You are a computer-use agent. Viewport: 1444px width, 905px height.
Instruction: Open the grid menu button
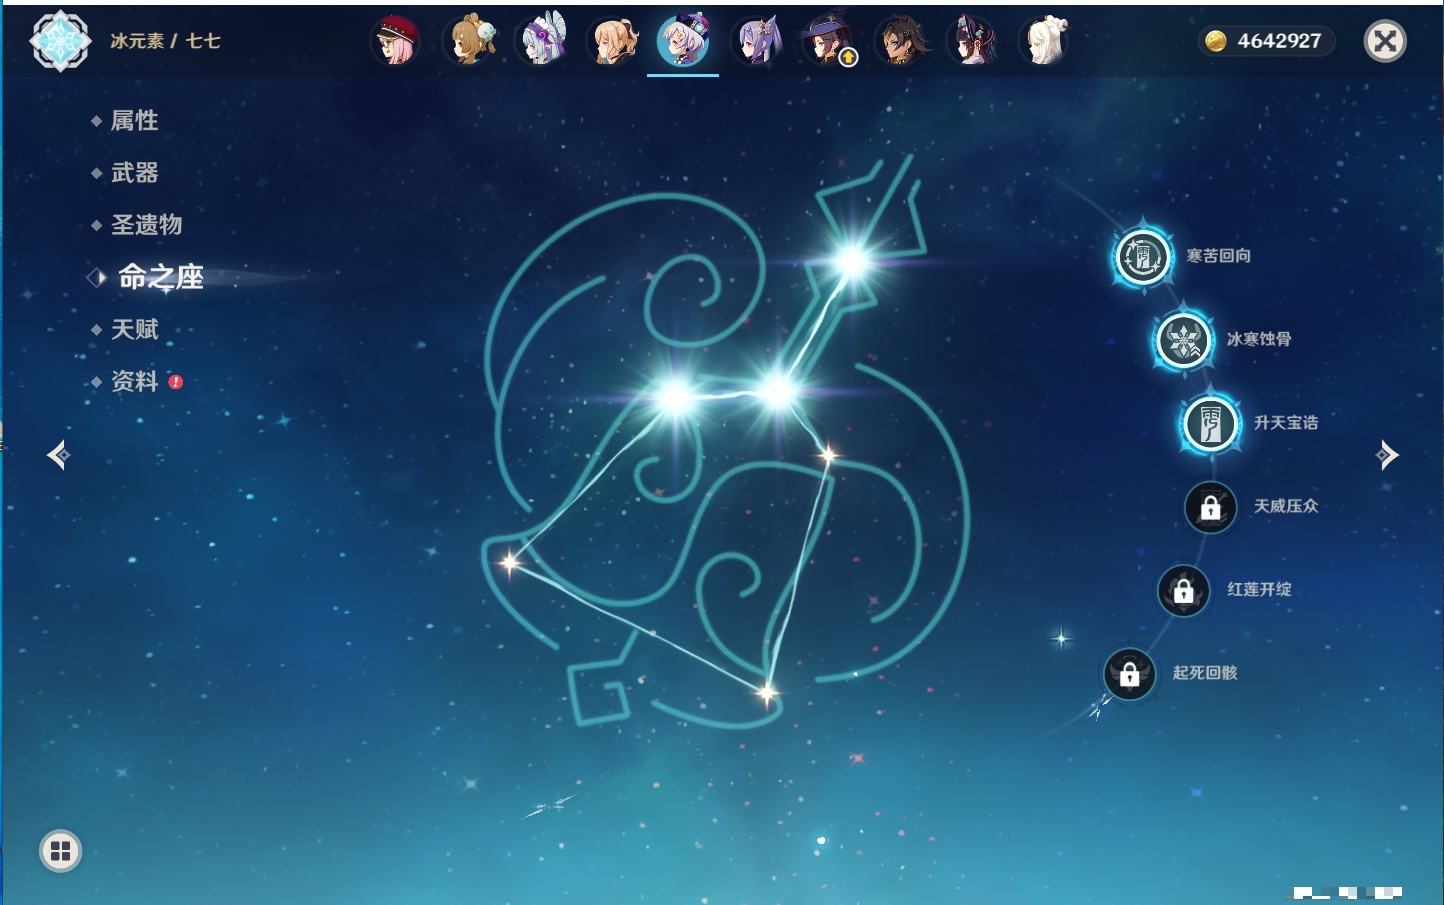[x=60, y=851]
